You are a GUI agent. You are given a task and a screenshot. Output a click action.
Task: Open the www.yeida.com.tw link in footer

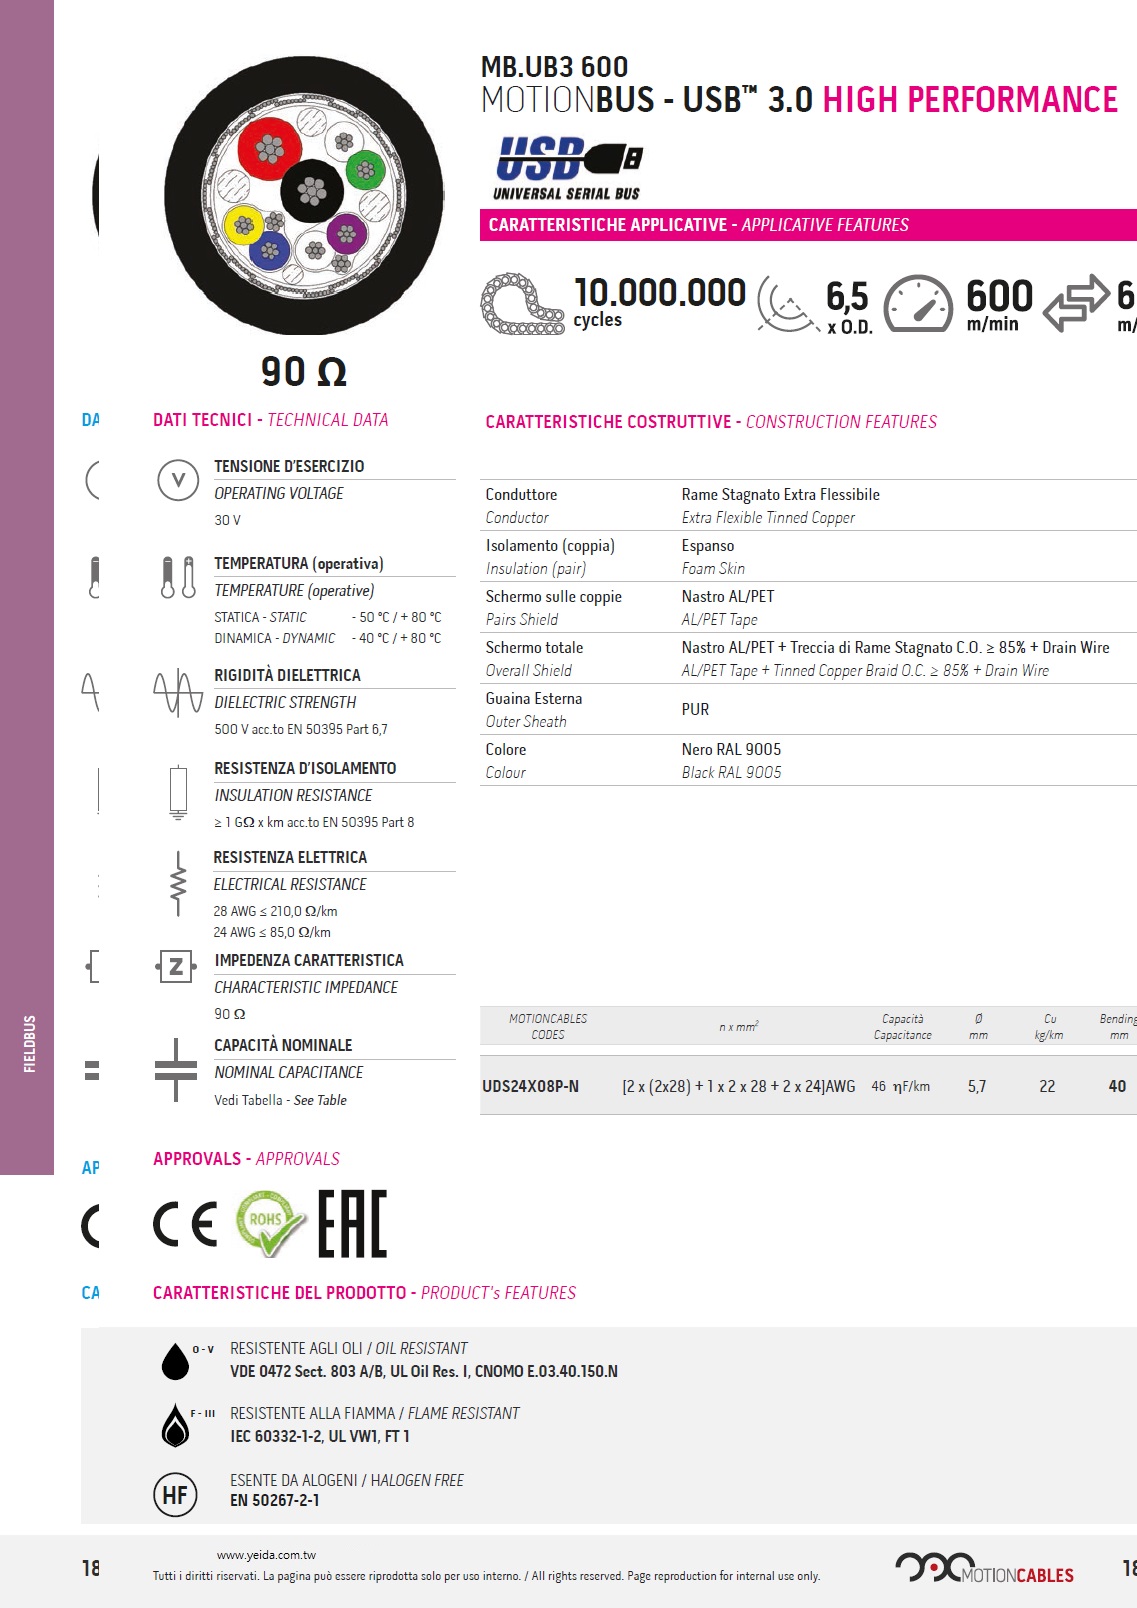point(266,1555)
